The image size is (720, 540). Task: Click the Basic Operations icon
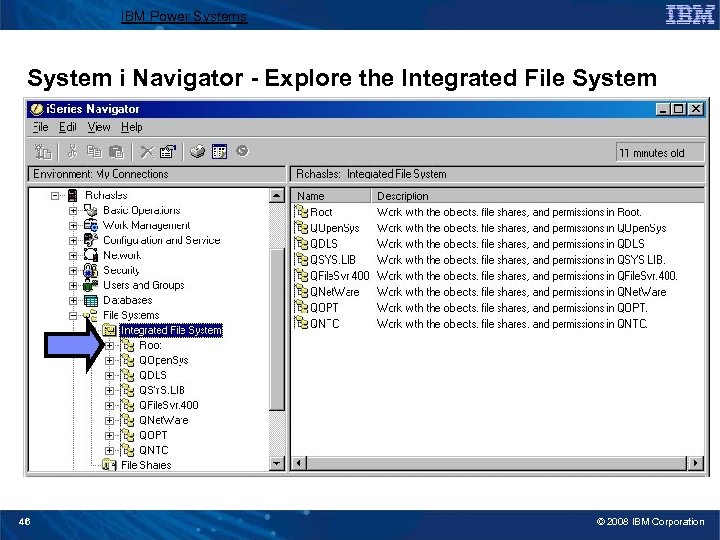click(91, 210)
